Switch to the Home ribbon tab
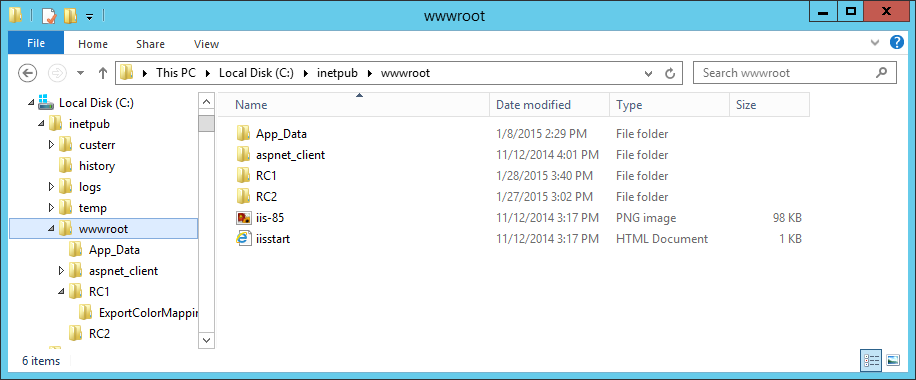Screen dimensions: 916x380 (x=93, y=44)
